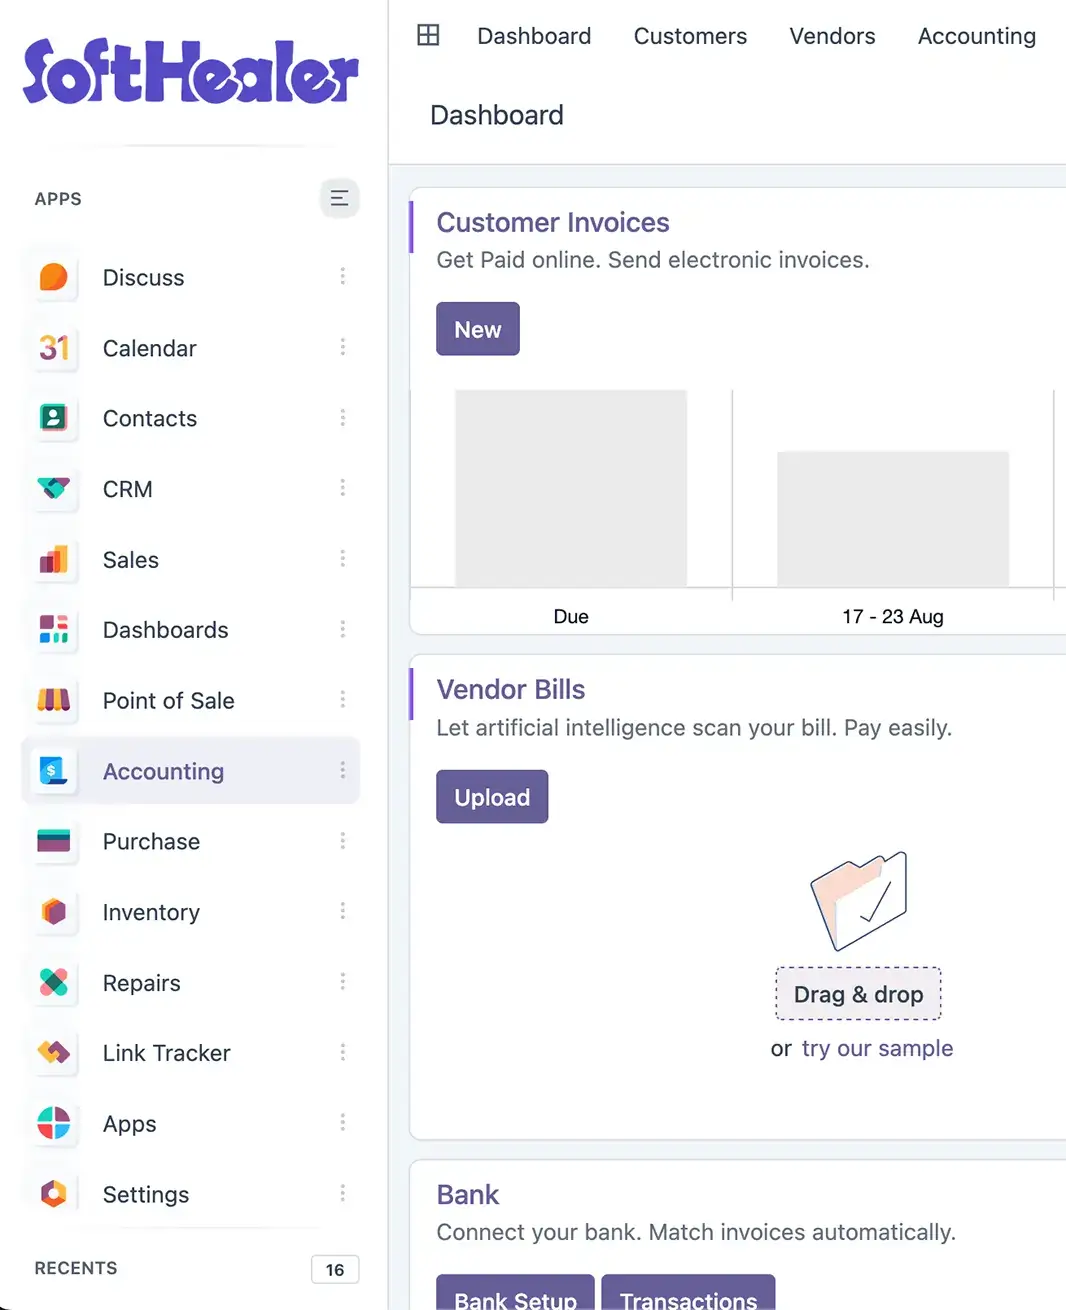Click the Drag & drop area
1066x1310 pixels.
[x=859, y=994]
